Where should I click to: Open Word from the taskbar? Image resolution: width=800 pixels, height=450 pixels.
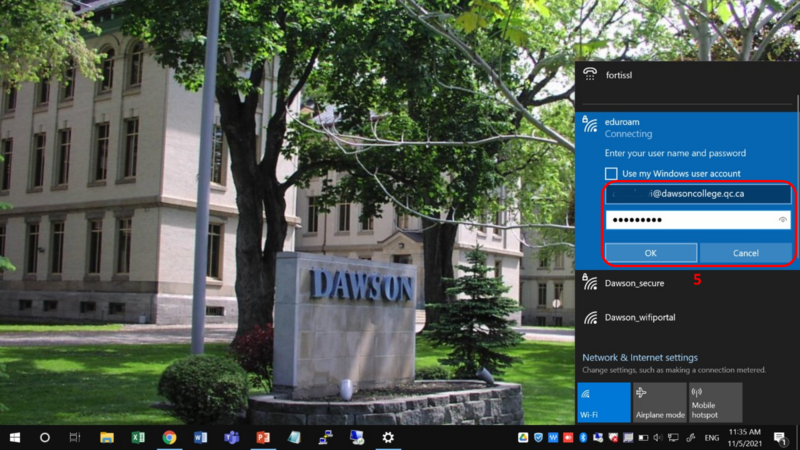201,438
